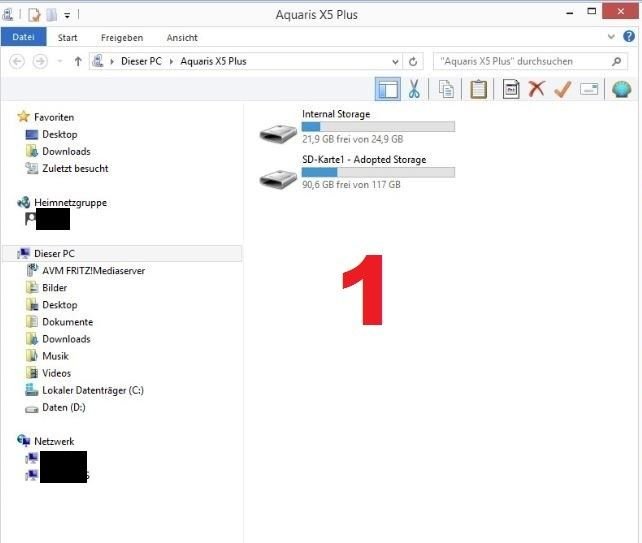Open Desktop folder under Dieser PC
Viewport: 642px width, 543px height.
coord(60,305)
